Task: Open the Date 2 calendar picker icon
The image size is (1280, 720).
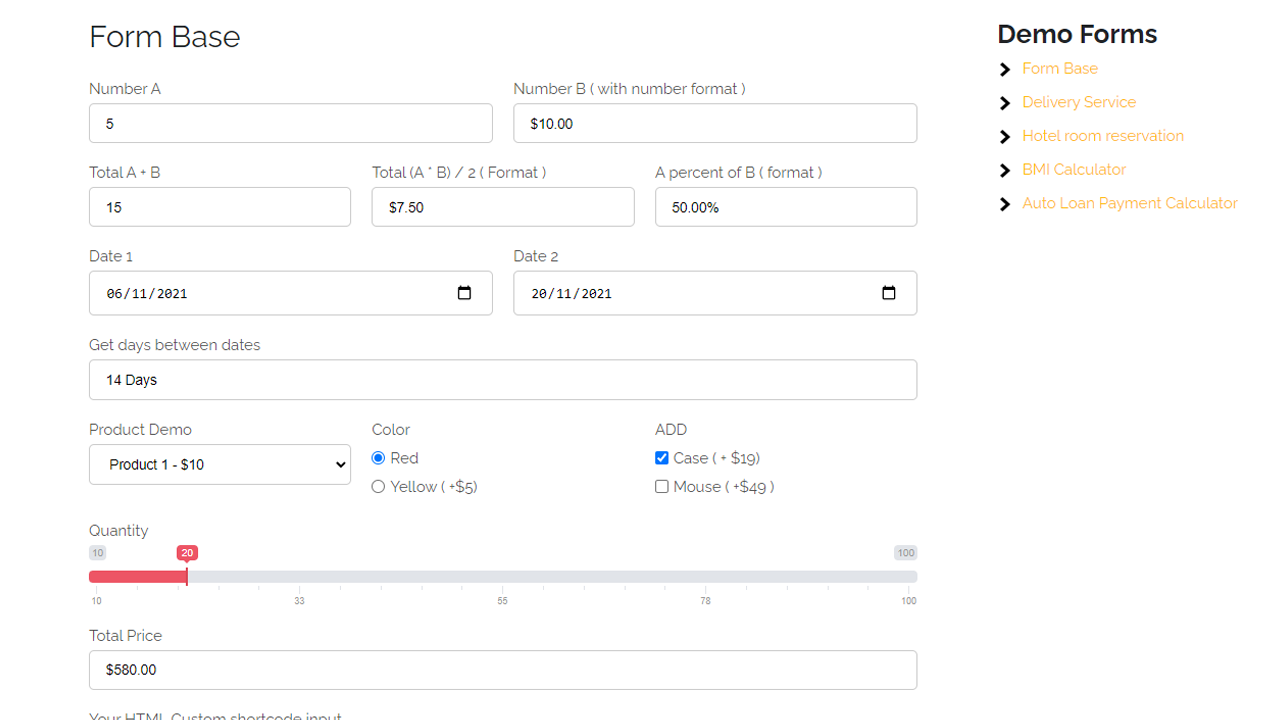Action: pyautogui.click(x=888, y=293)
